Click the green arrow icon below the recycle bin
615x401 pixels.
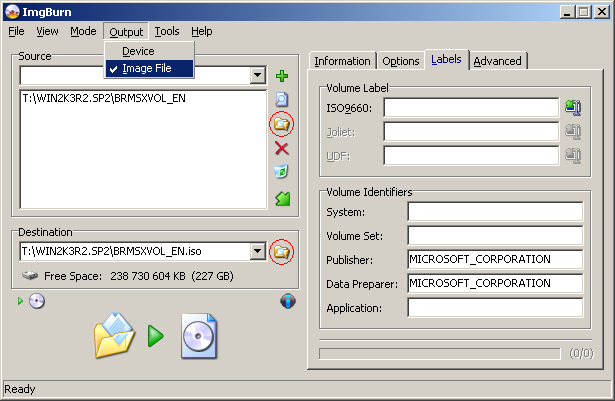[282, 199]
